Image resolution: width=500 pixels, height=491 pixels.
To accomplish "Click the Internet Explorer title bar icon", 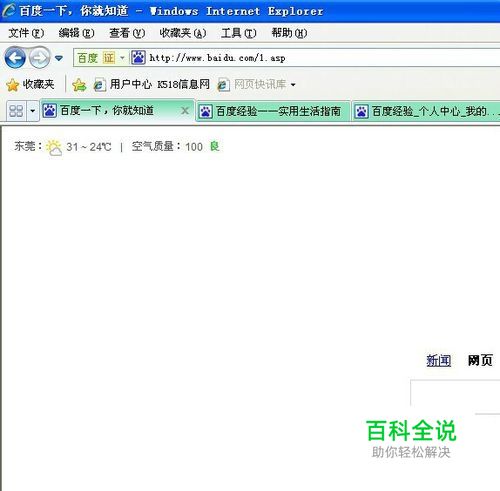I will [9, 11].
